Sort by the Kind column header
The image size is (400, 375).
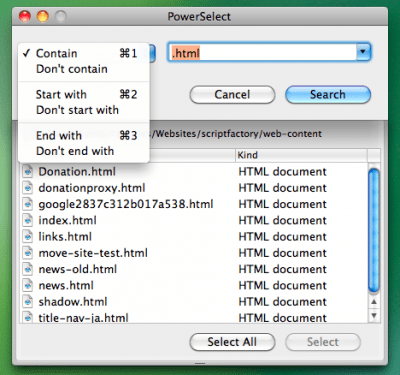(302, 155)
